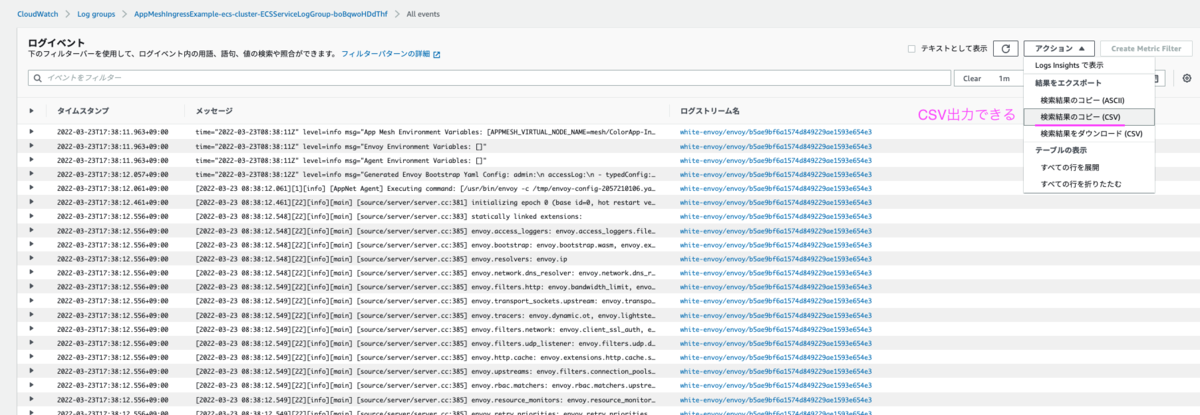The image size is (1200, 415).
Task: Select 検索結果をダウンロード (CSV) menu item
Action: [x=1089, y=133]
